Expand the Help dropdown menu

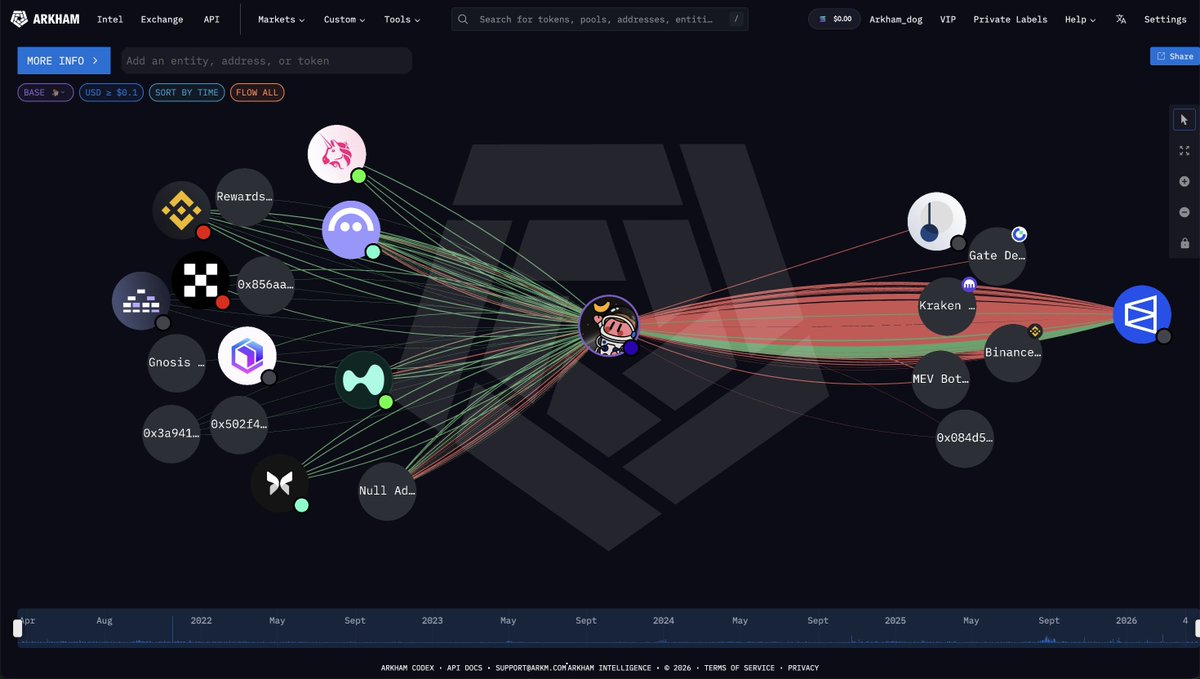[x=1080, y=19]
